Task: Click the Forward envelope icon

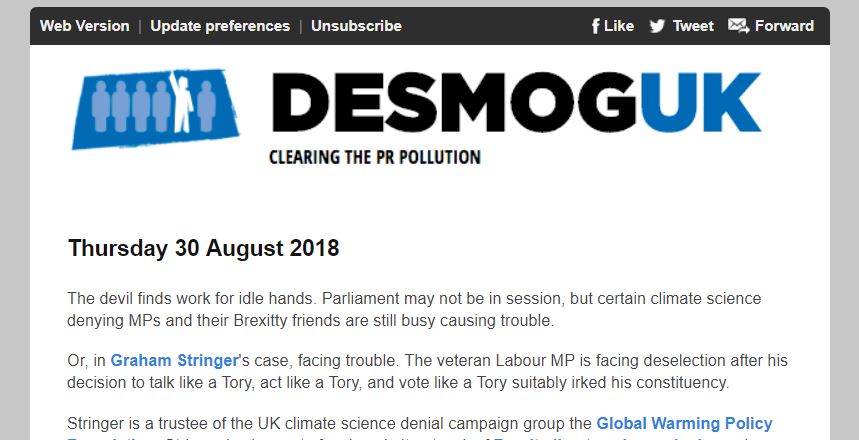Action: (x=738, y=26)
